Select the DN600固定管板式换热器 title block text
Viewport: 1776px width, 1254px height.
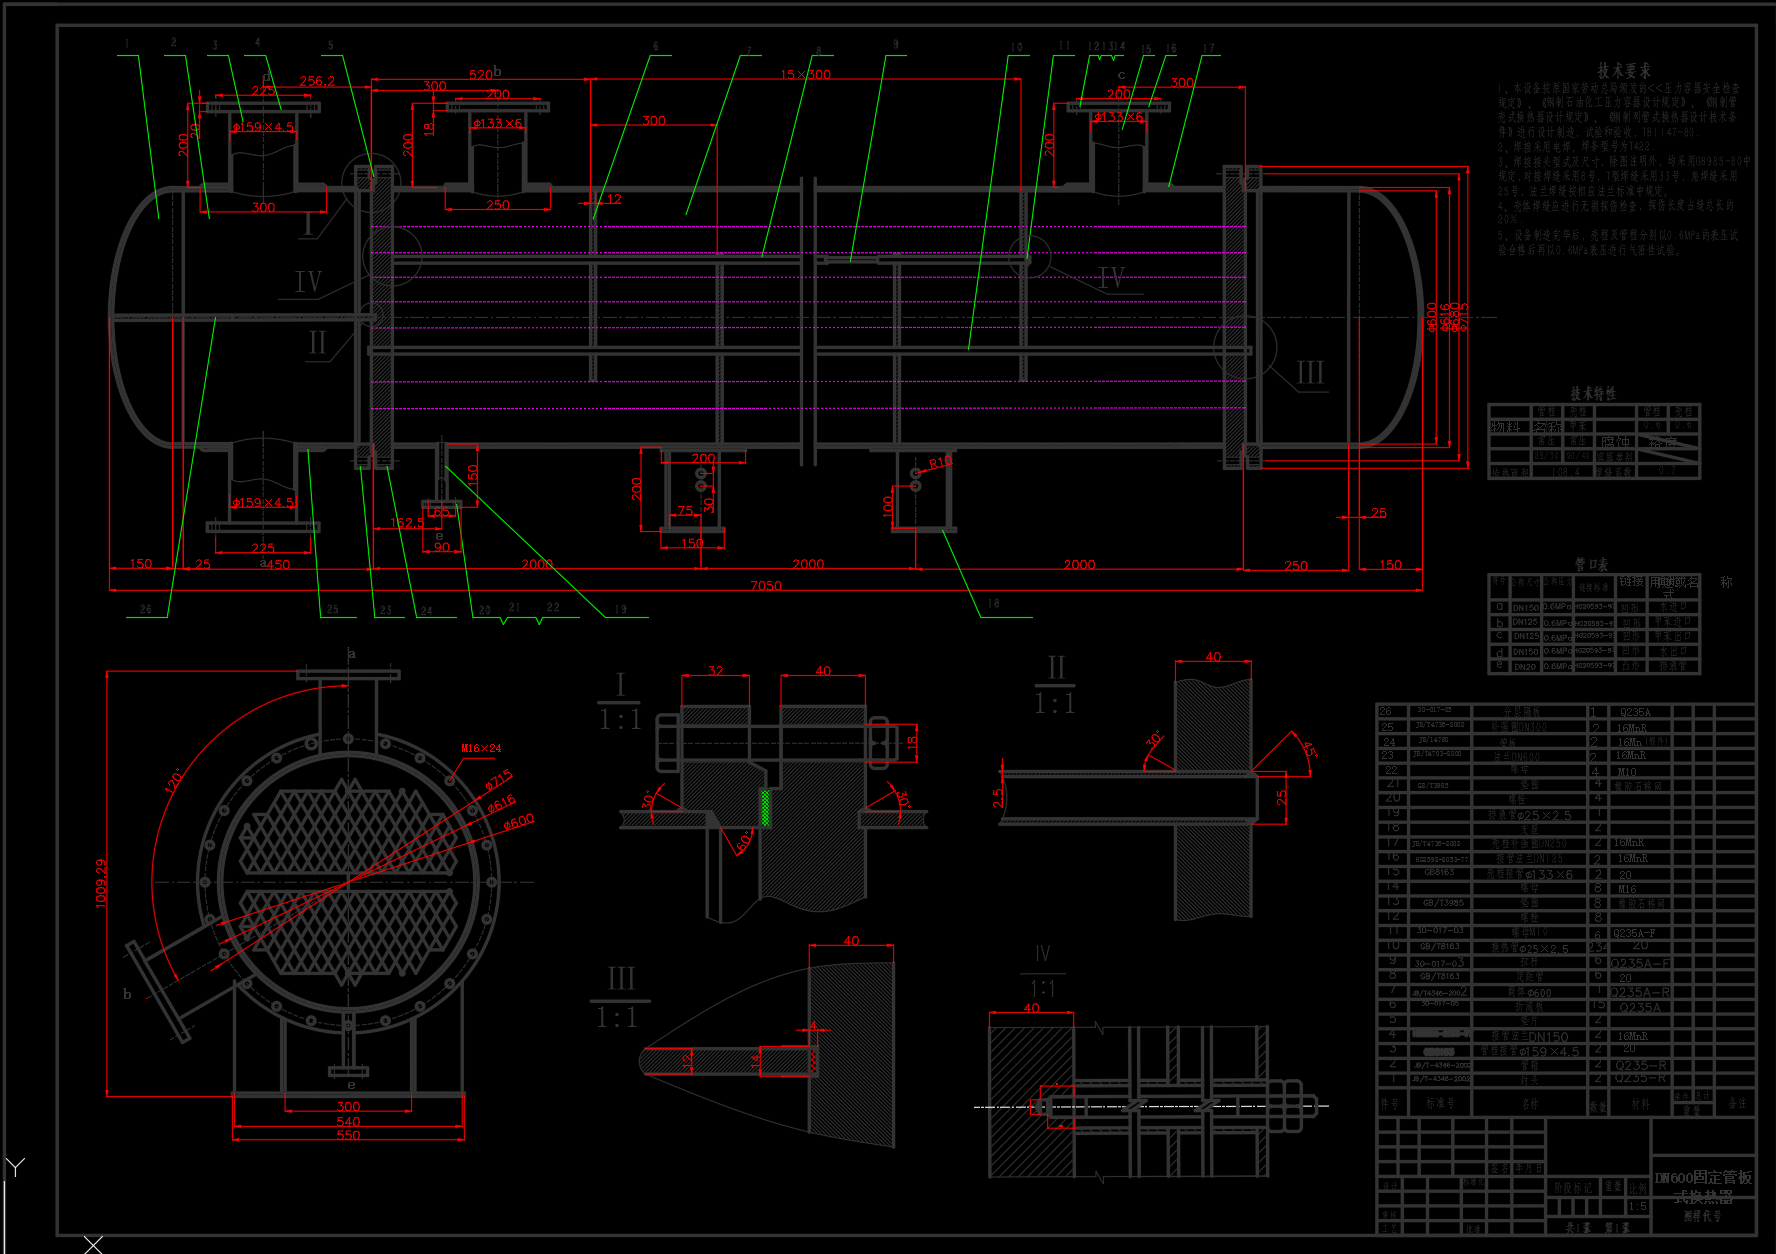tap(1703, 1186)
